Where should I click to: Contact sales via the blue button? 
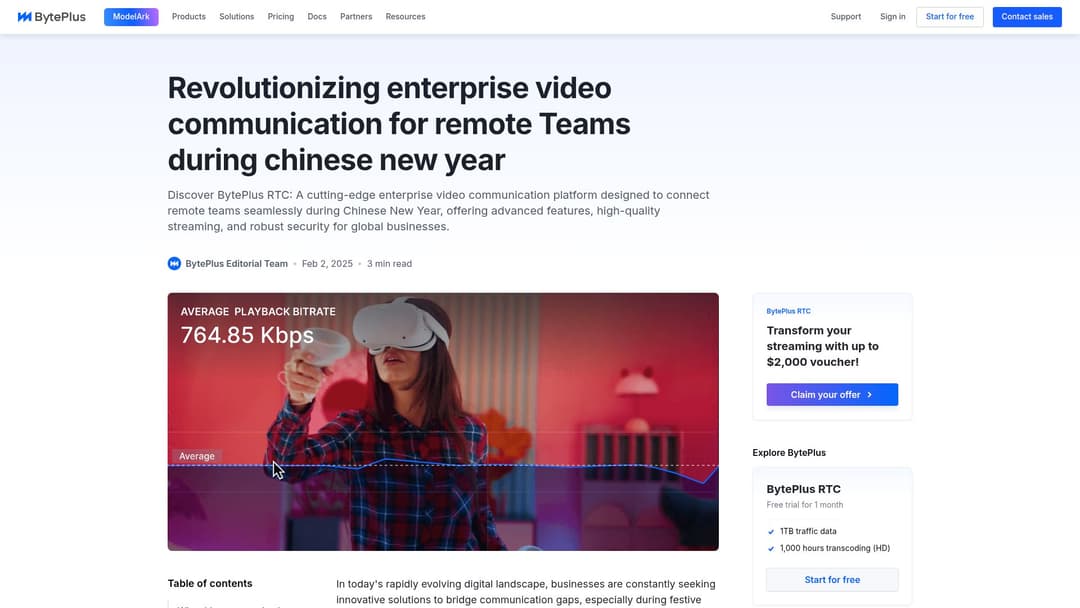[1027, 17]
